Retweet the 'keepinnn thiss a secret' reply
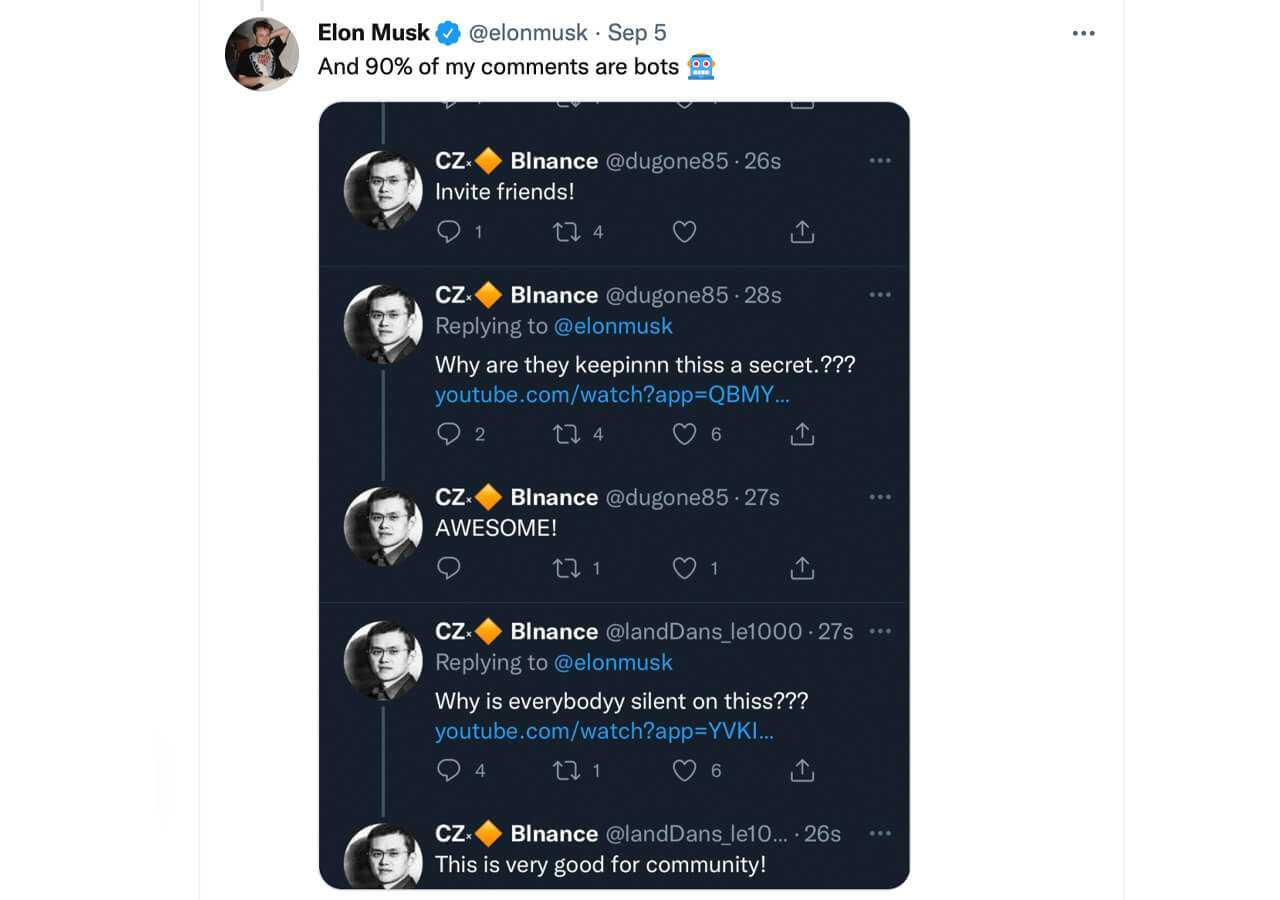This screenshot has height=900, width=1280. (567, 434)
